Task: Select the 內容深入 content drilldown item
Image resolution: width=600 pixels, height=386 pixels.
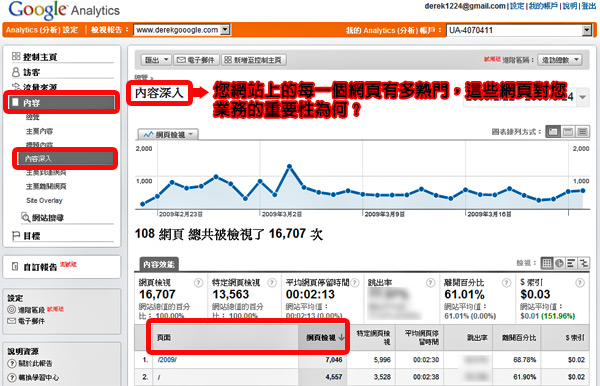Action: point(65,158)
